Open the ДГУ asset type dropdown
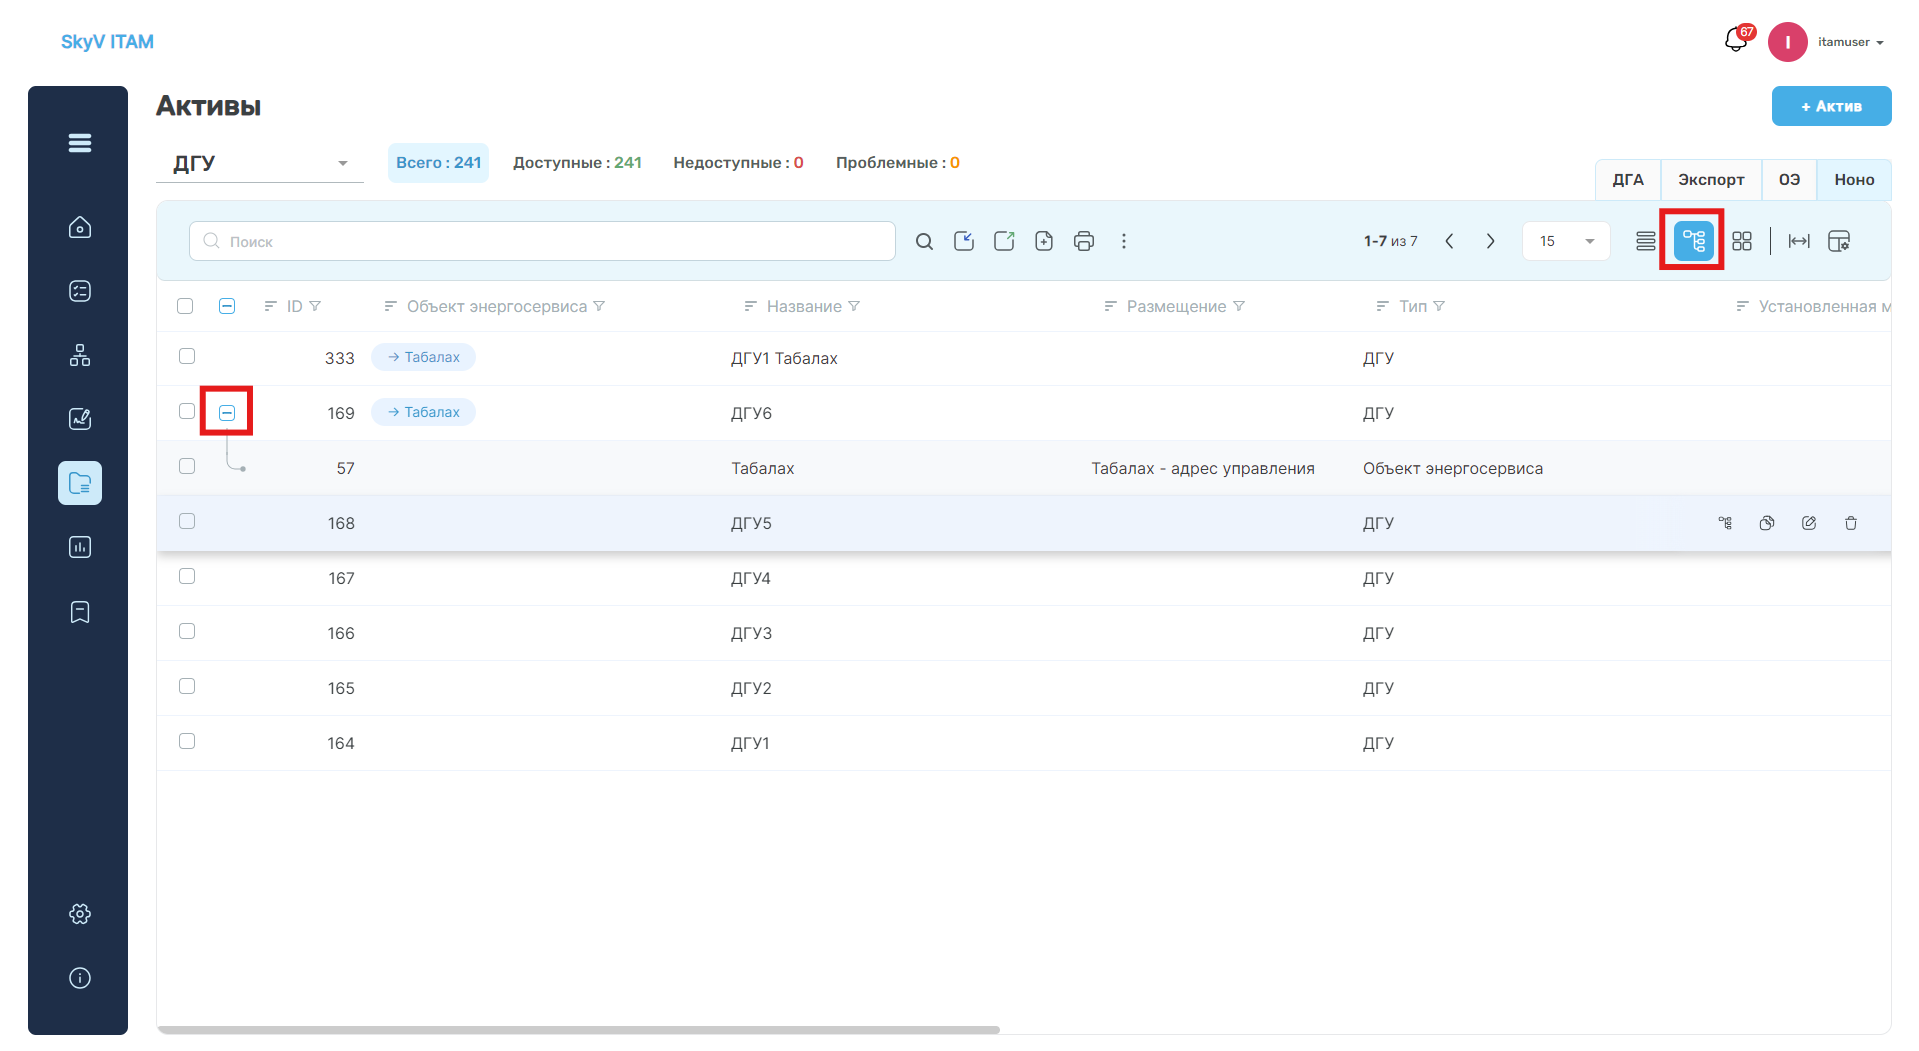This screenshot has height=1051, width=1919. [260, 163]
